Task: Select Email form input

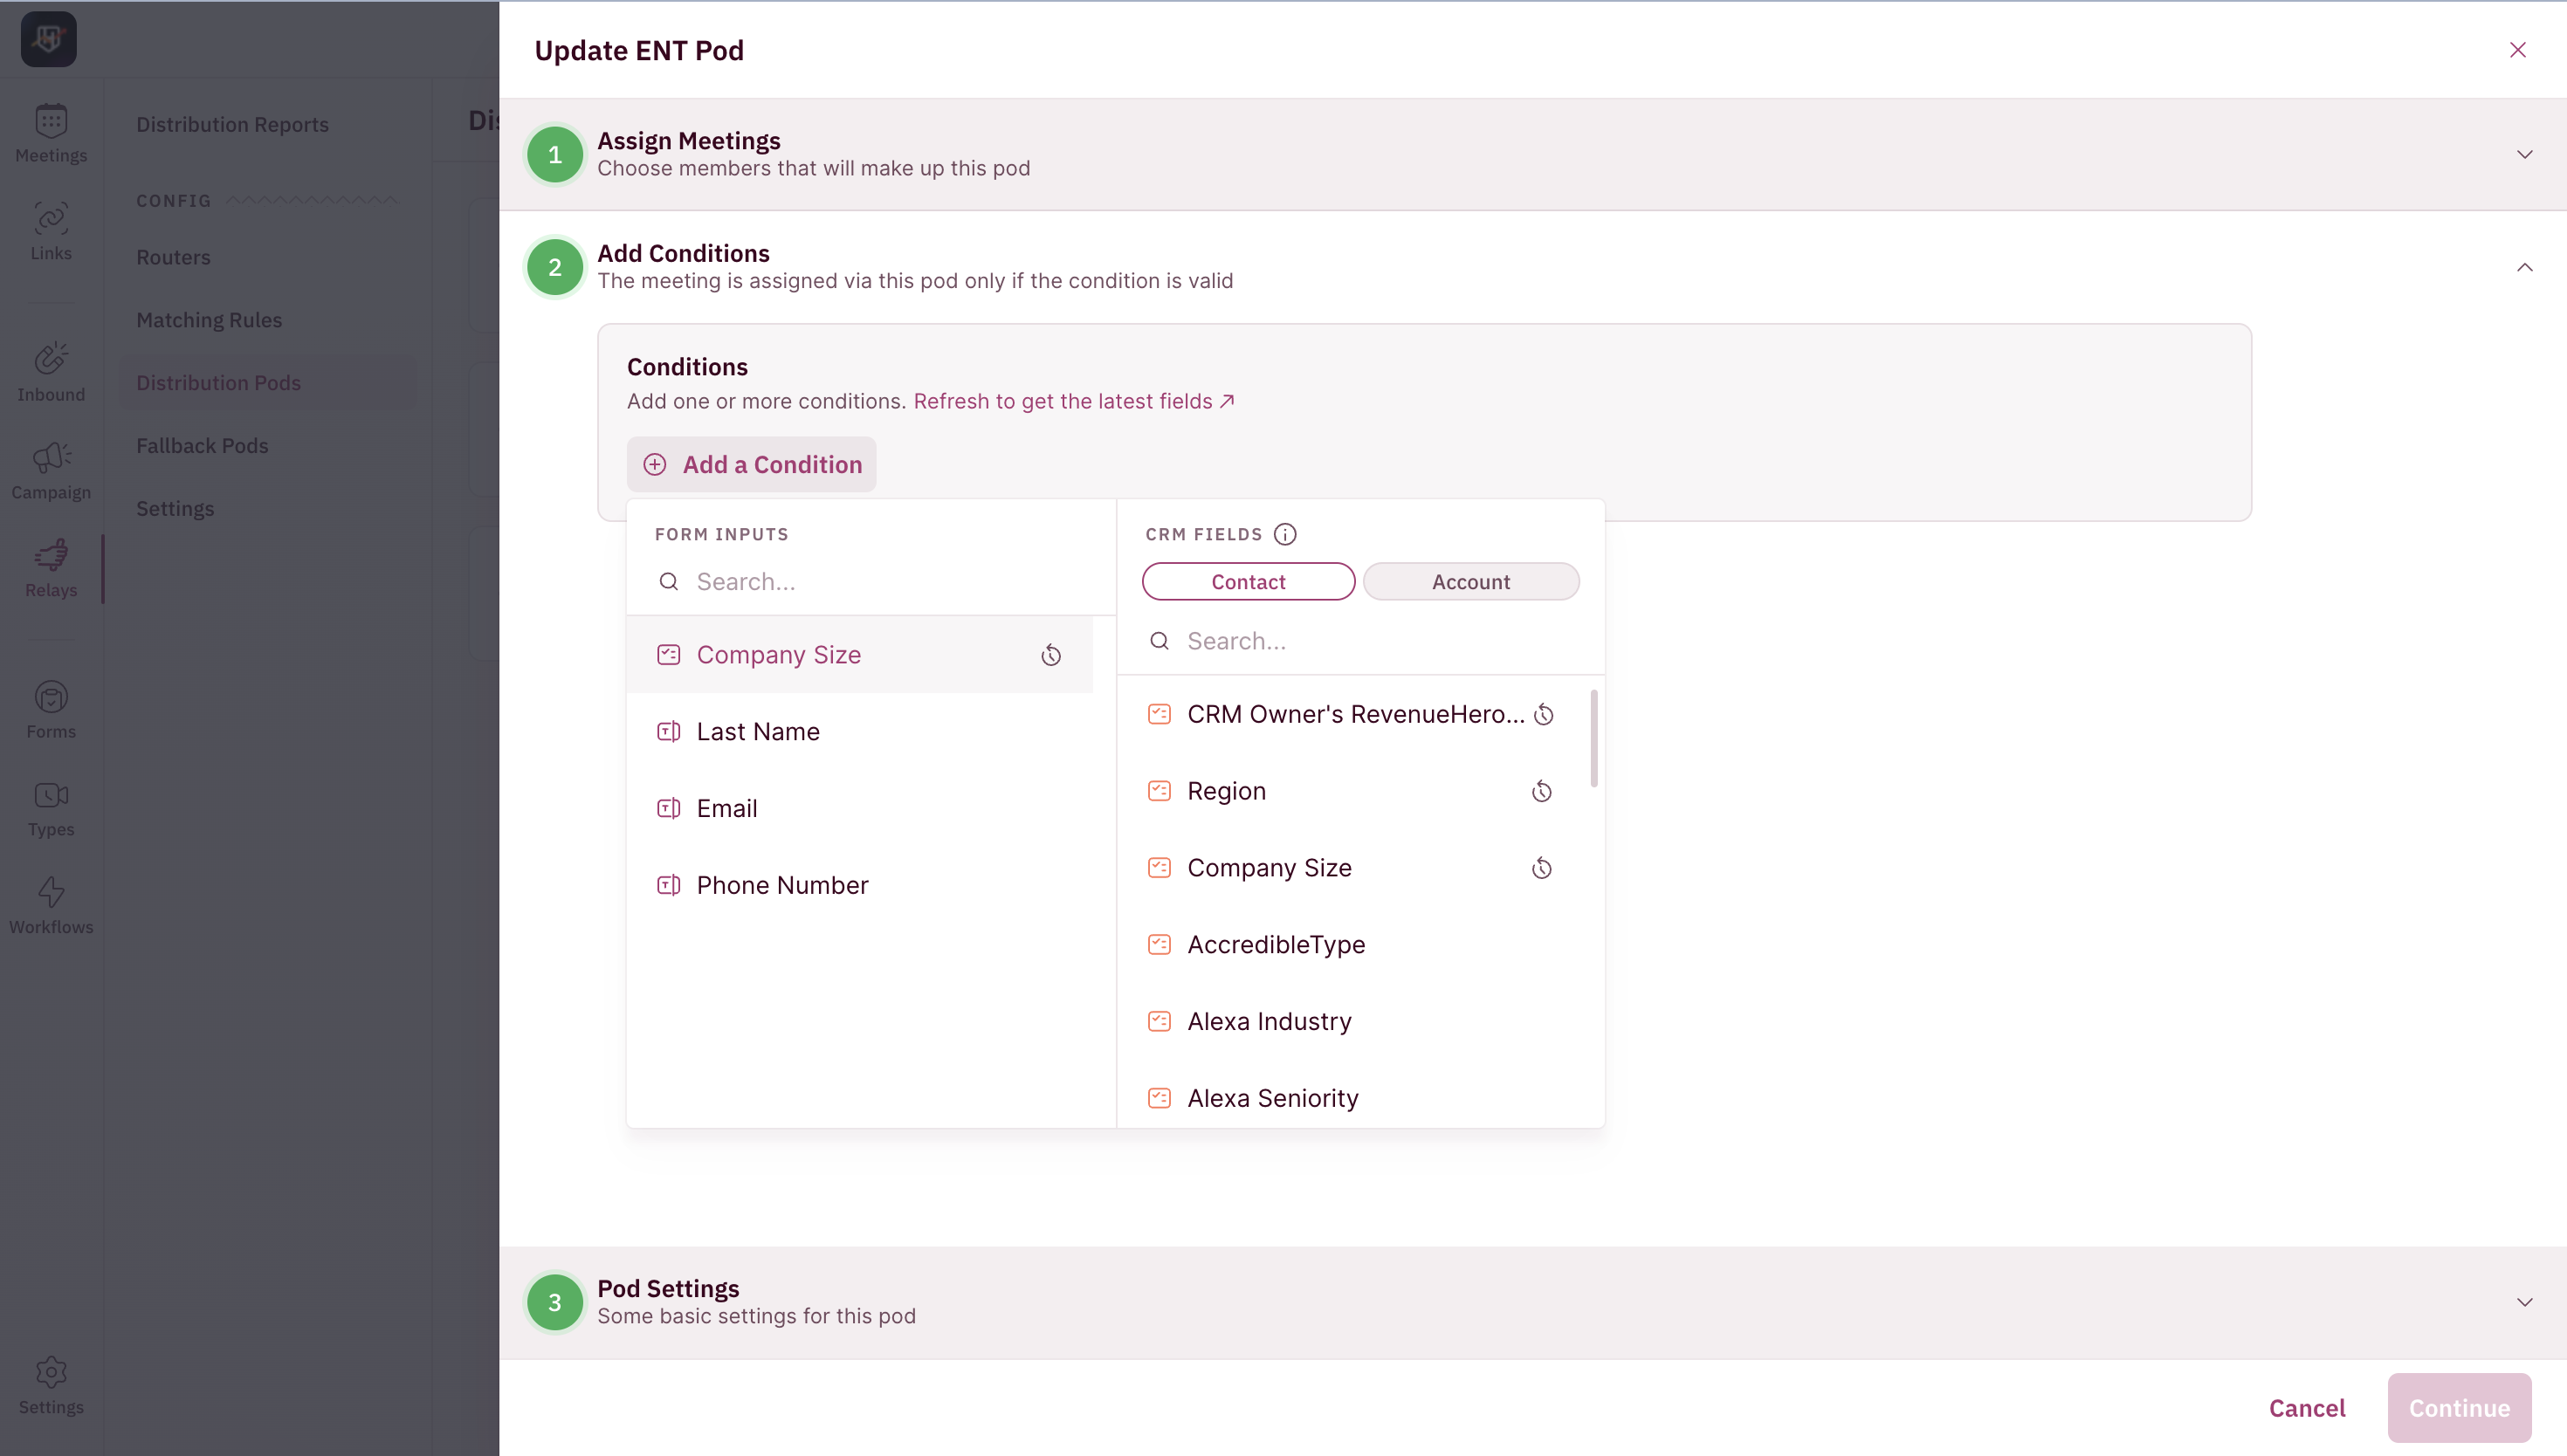Action: tap(860, 808)
